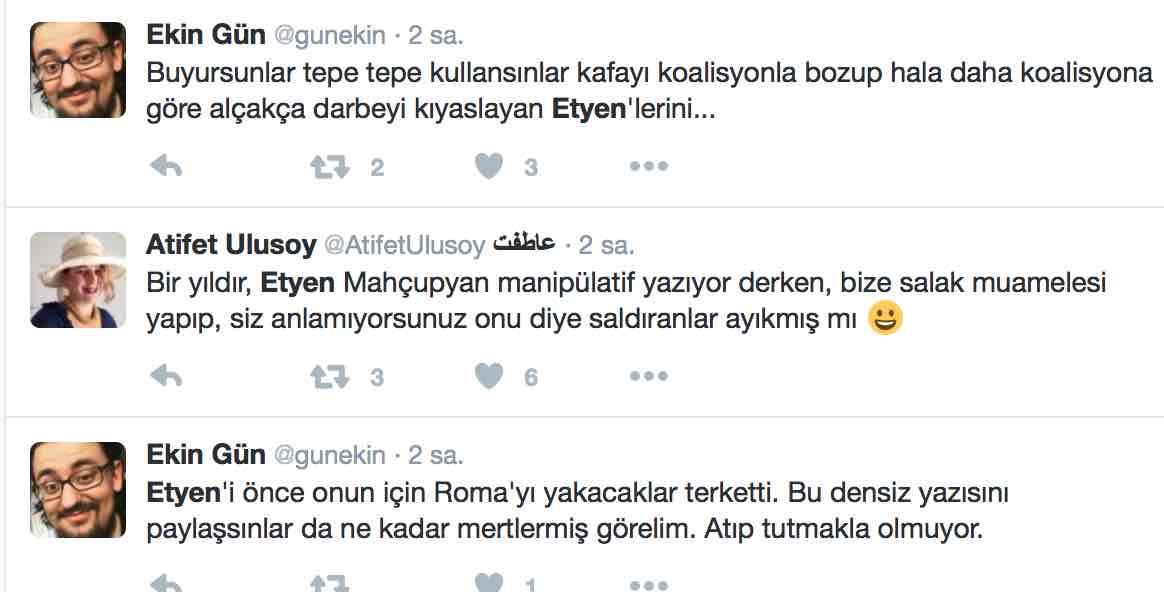Click Atifet Ulusoy display name

(x=231, y=244)
